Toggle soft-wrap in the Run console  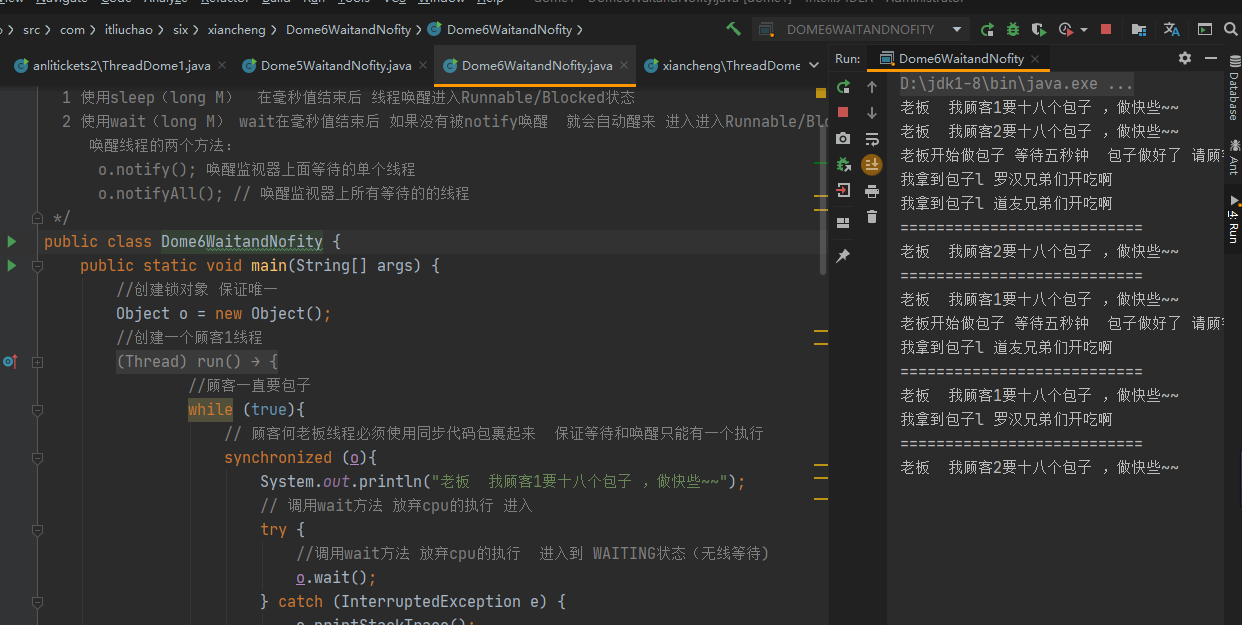(872, 139)
